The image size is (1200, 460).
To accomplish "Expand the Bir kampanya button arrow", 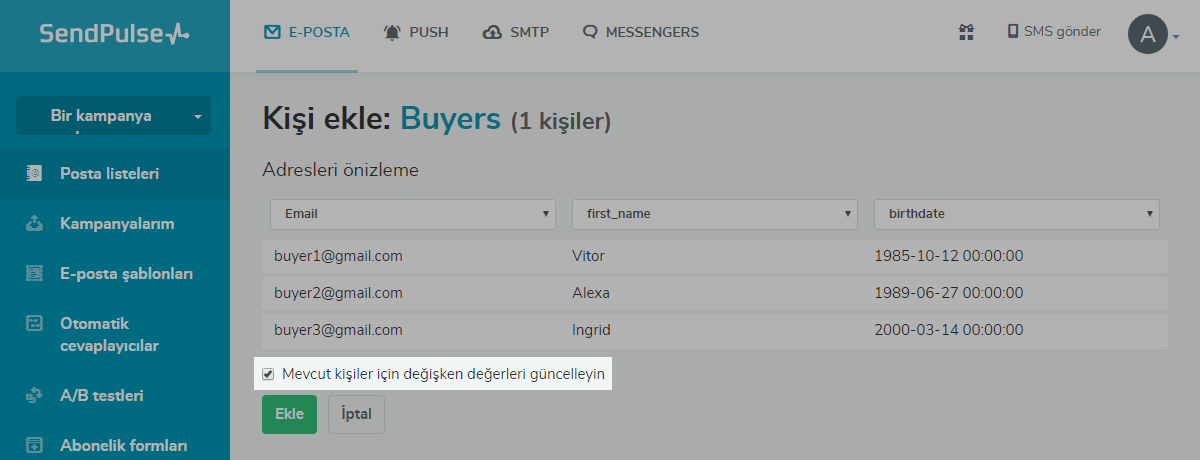I will point(197,116).
